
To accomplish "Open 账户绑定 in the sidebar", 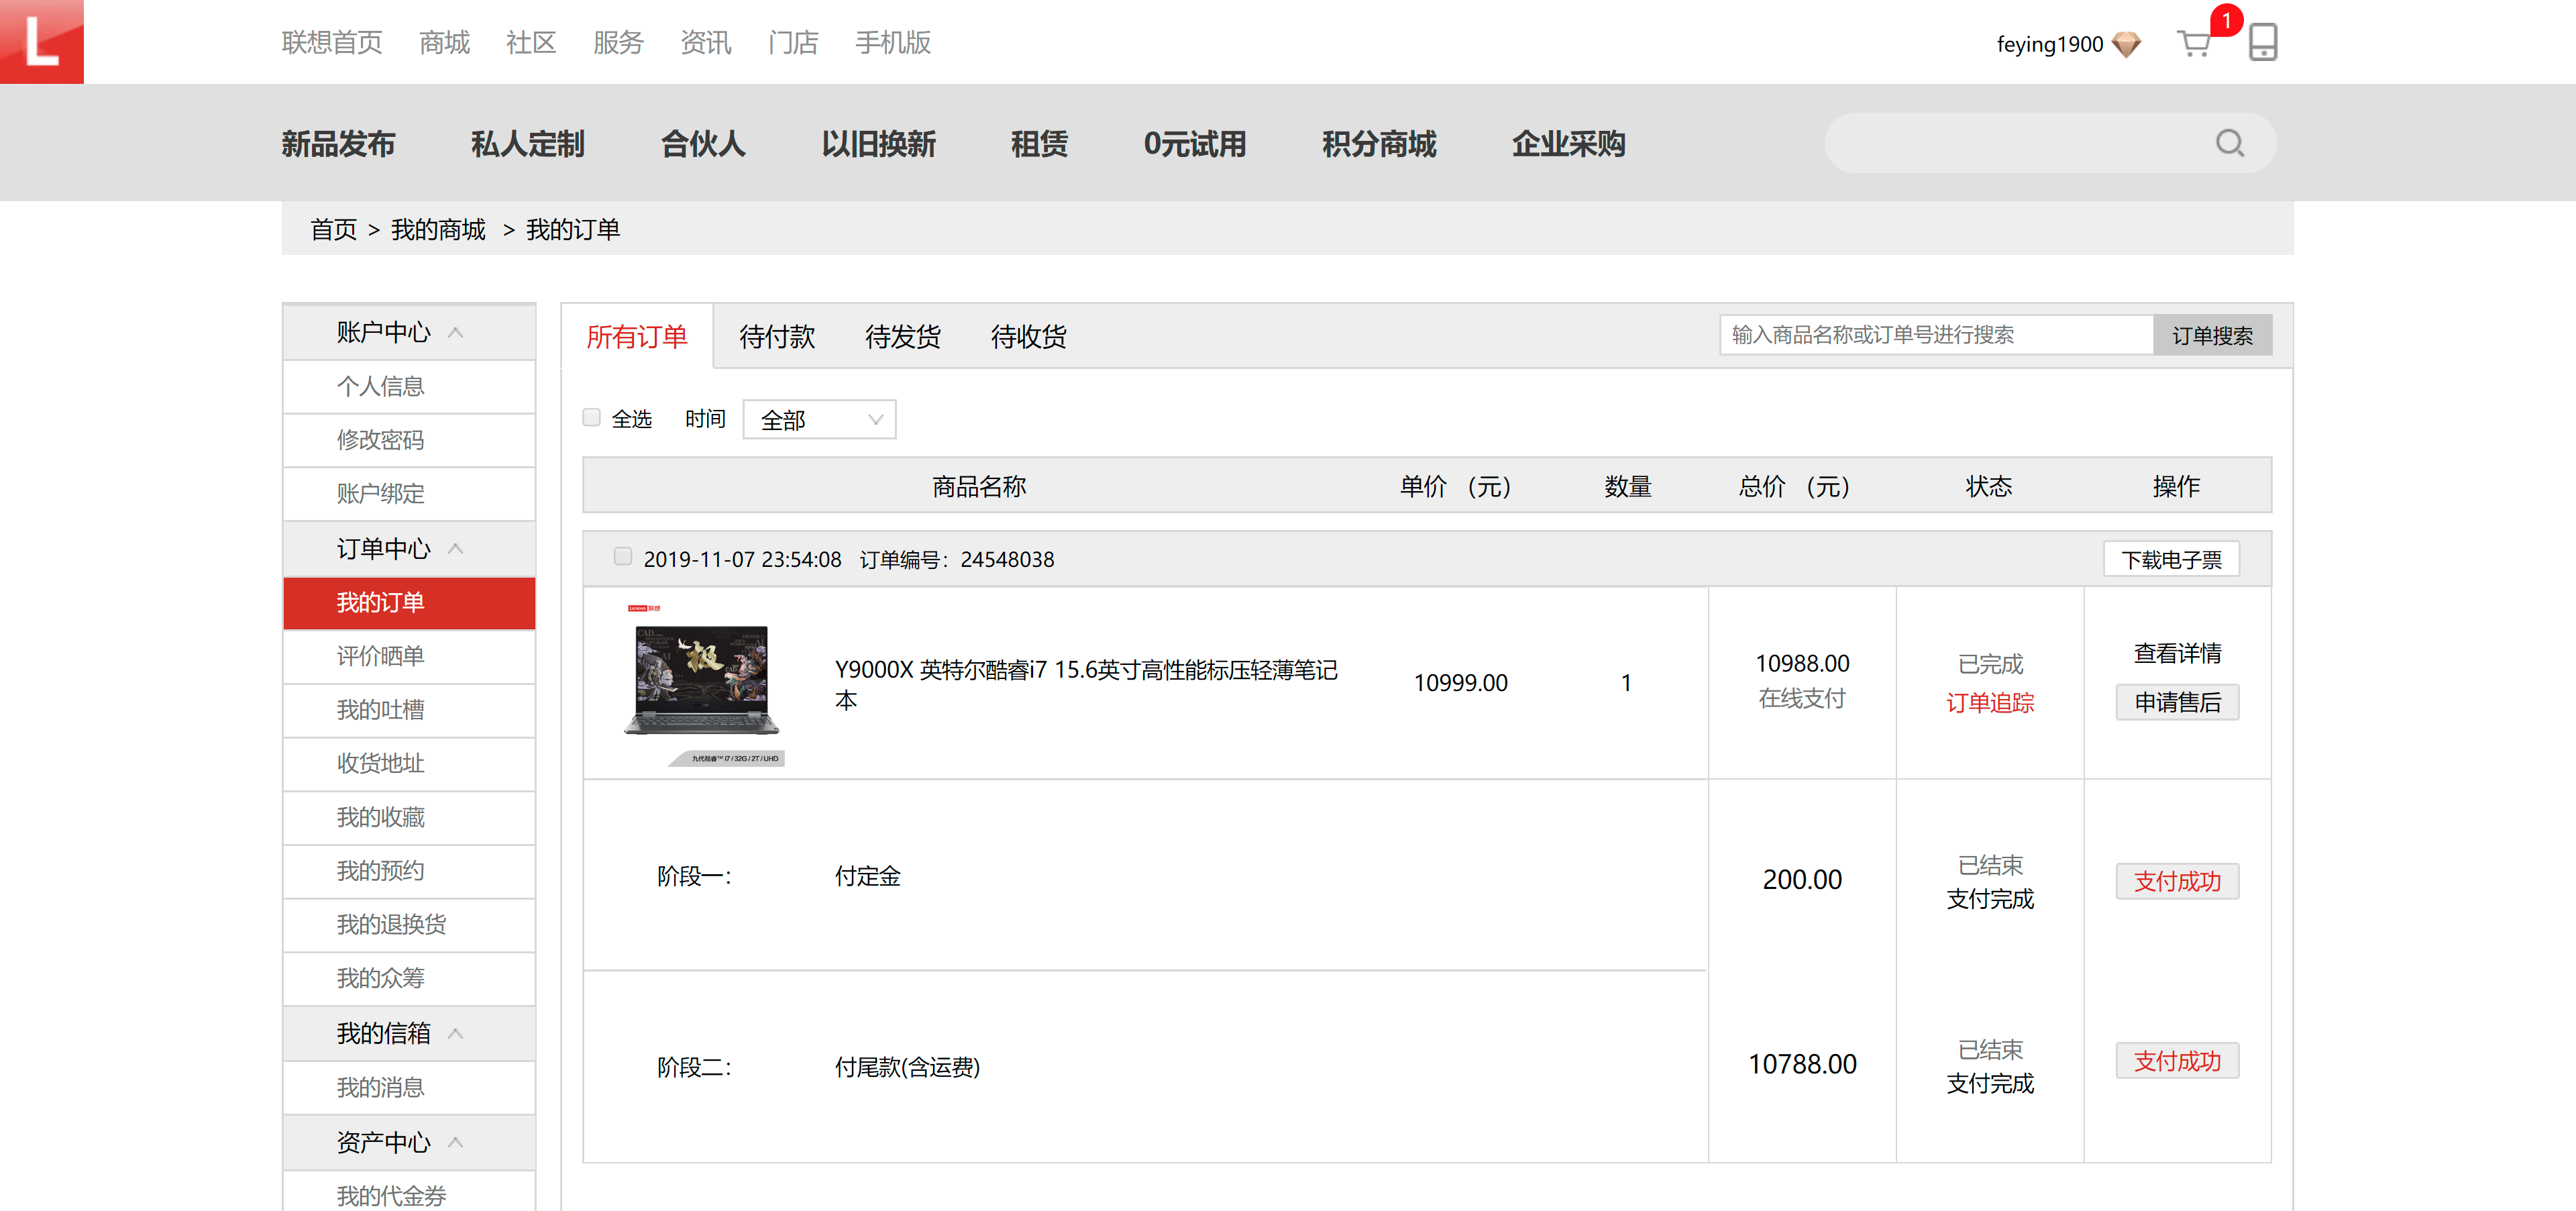I will point(409,494).
